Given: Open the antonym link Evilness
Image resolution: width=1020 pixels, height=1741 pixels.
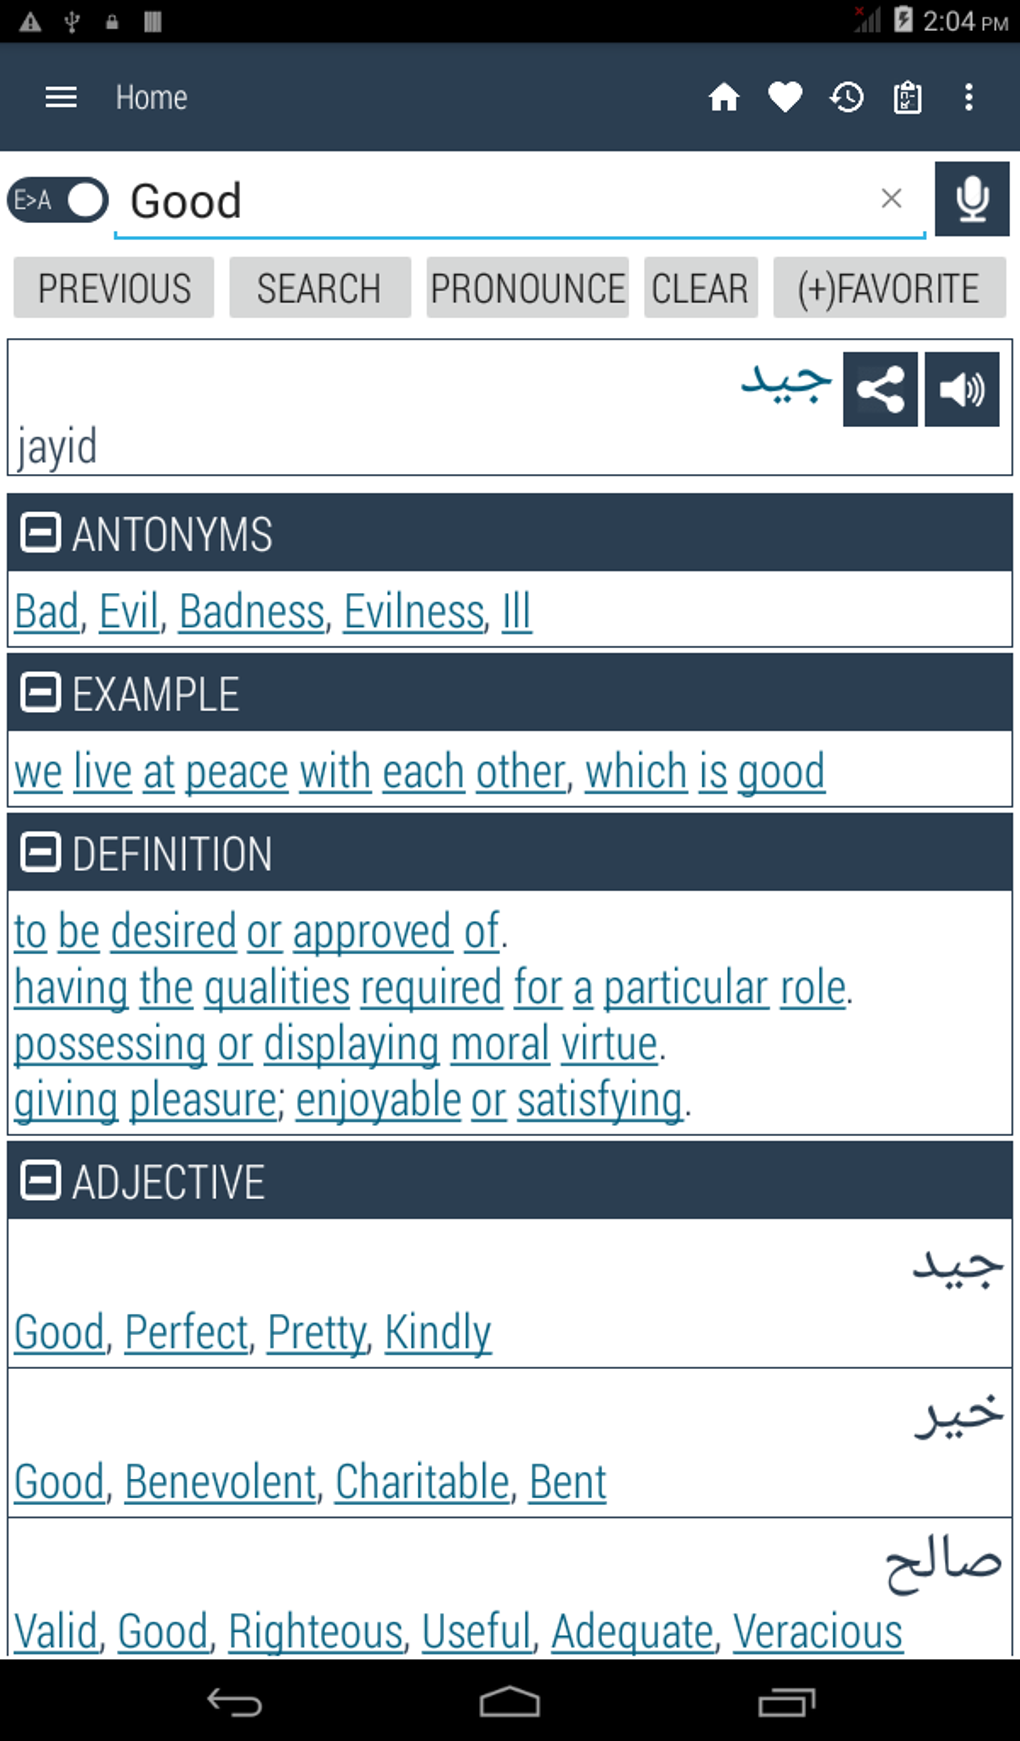Looking at the screenshot, I should (412, 611).
